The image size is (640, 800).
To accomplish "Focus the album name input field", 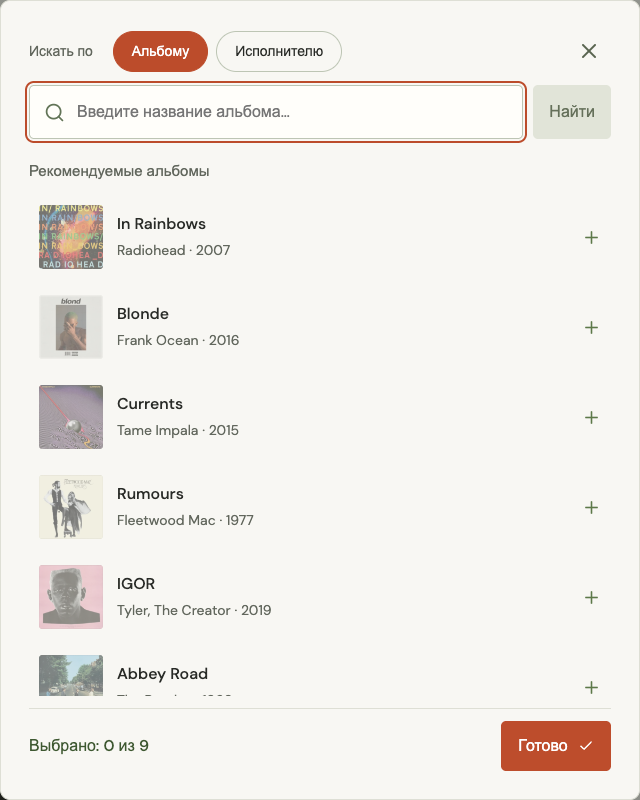I will pyautogui.click(x=276, y=112).
